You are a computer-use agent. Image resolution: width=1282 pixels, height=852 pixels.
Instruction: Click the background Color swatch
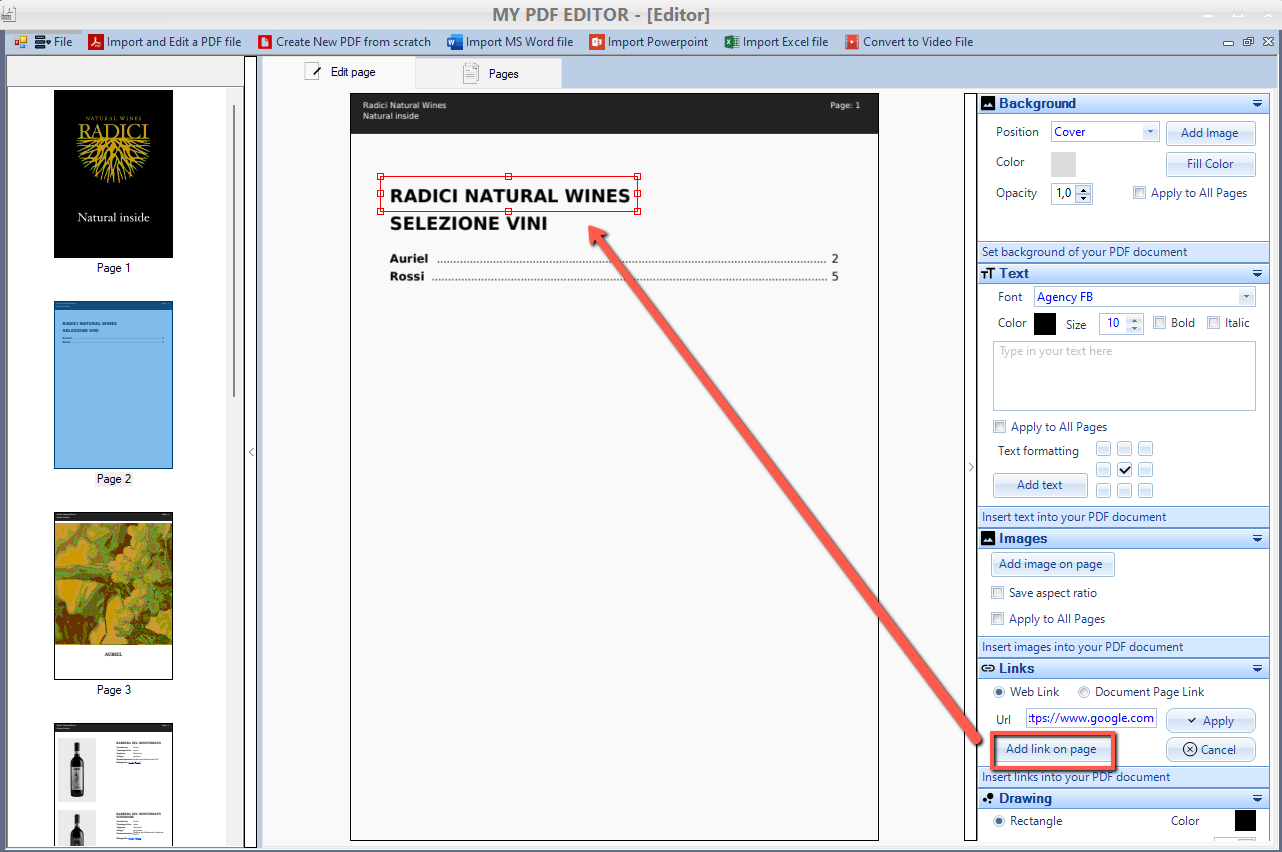[x=1063, y=164]
